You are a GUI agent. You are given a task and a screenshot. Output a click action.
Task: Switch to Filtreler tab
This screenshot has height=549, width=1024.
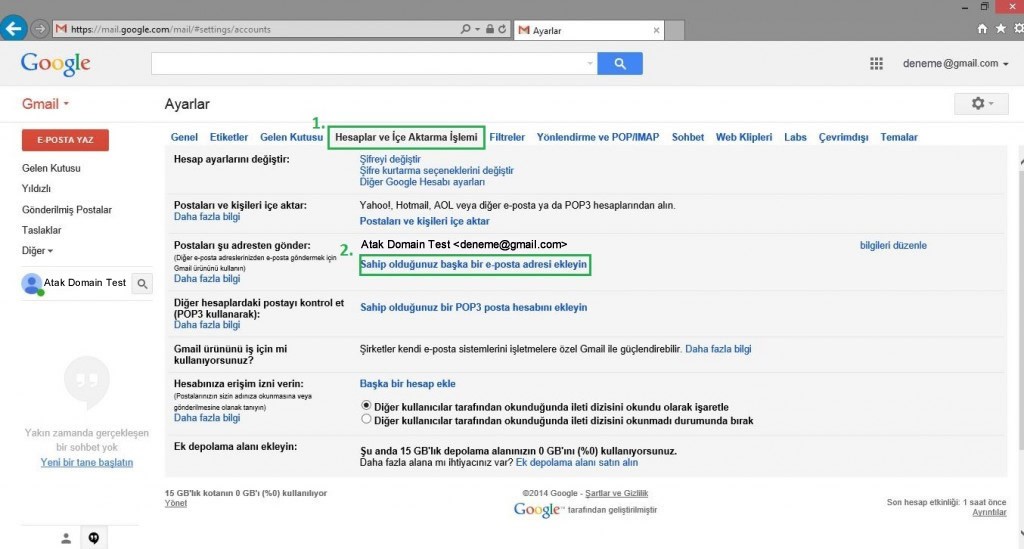pyautogui.click(x=507, y=137)
